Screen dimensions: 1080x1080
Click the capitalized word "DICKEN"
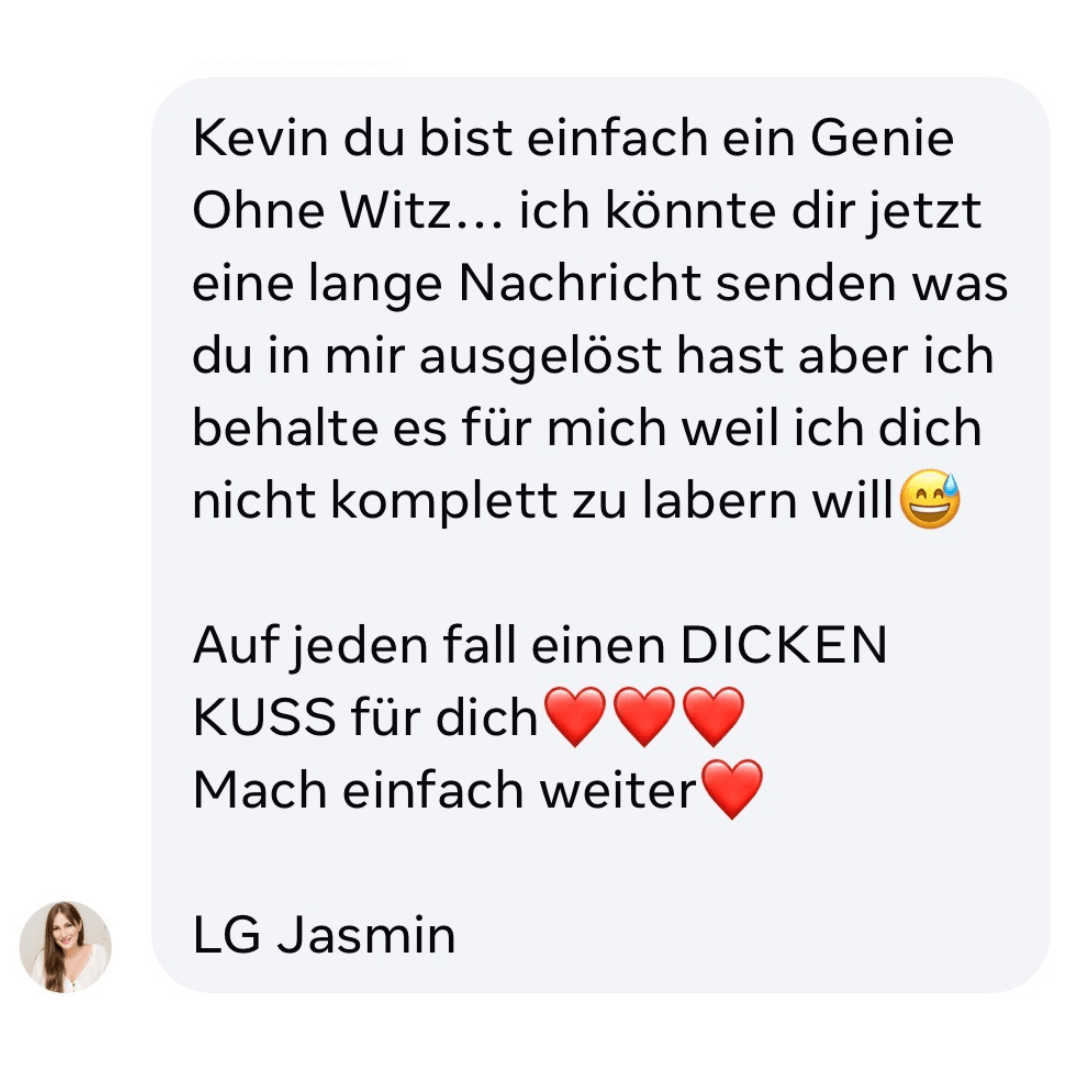point(784,645)
